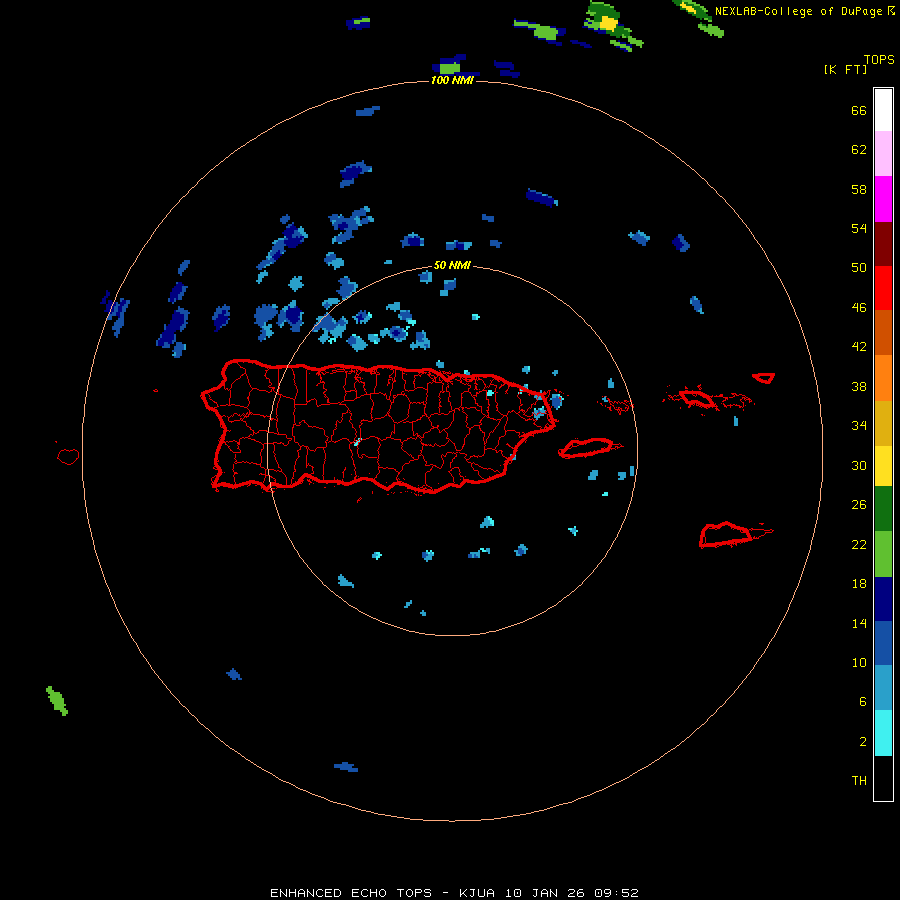Click the "NEXLAB-College of DuPage" credit text
900x900 pixels.
tap(798, 11)
